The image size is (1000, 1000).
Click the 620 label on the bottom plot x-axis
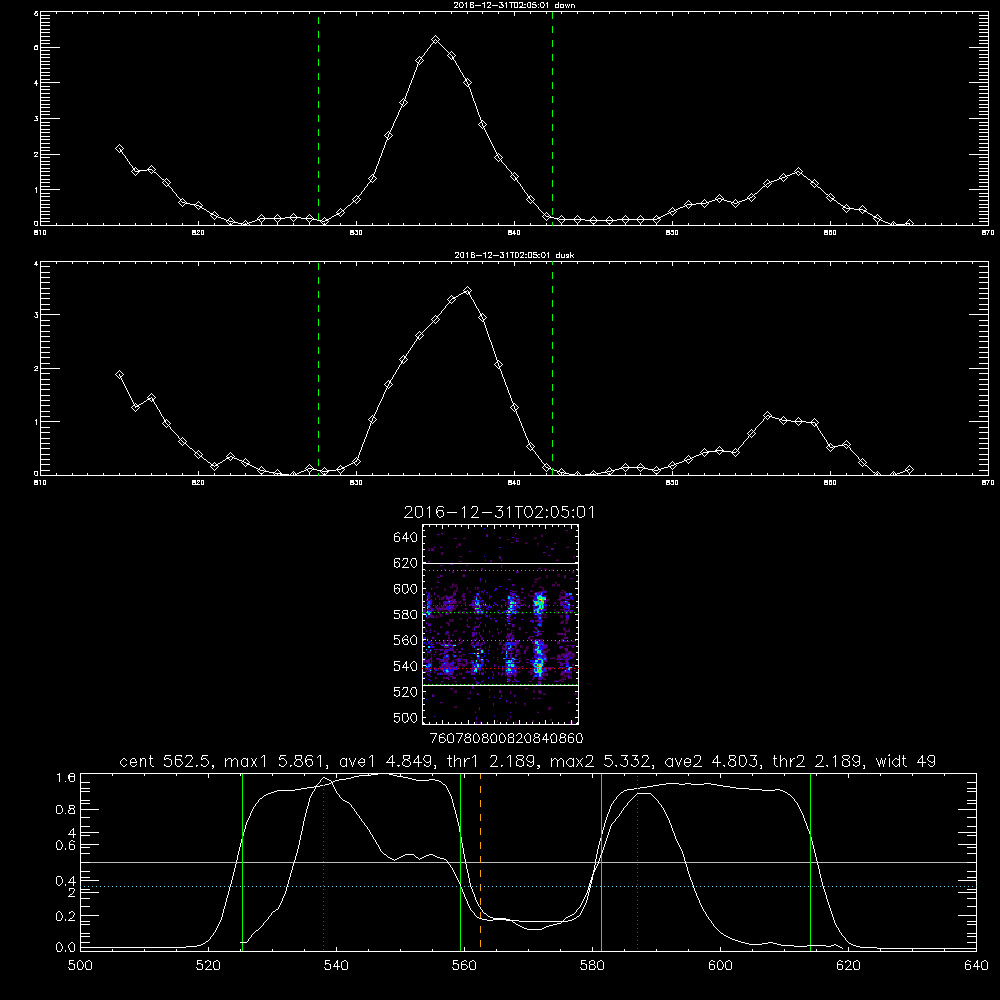pyautogui.click(x=848, y=966)
